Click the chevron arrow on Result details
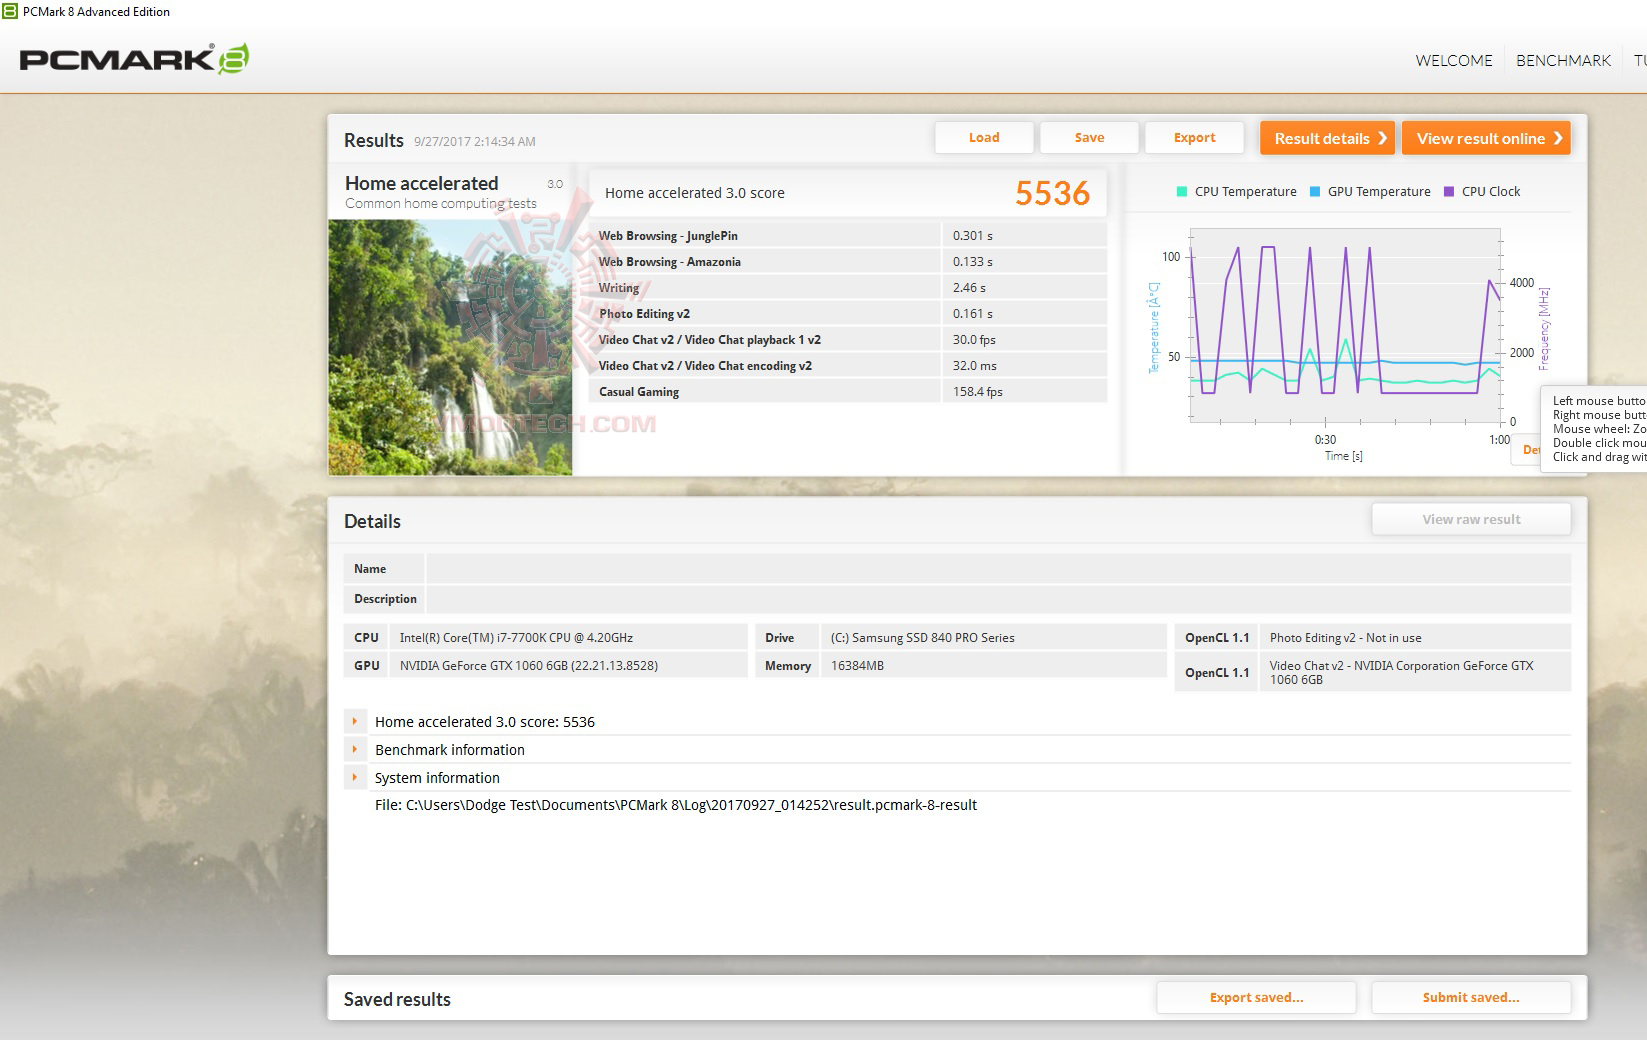Viewport: 1647px width, 1040px height. (x=1383, y=138)
